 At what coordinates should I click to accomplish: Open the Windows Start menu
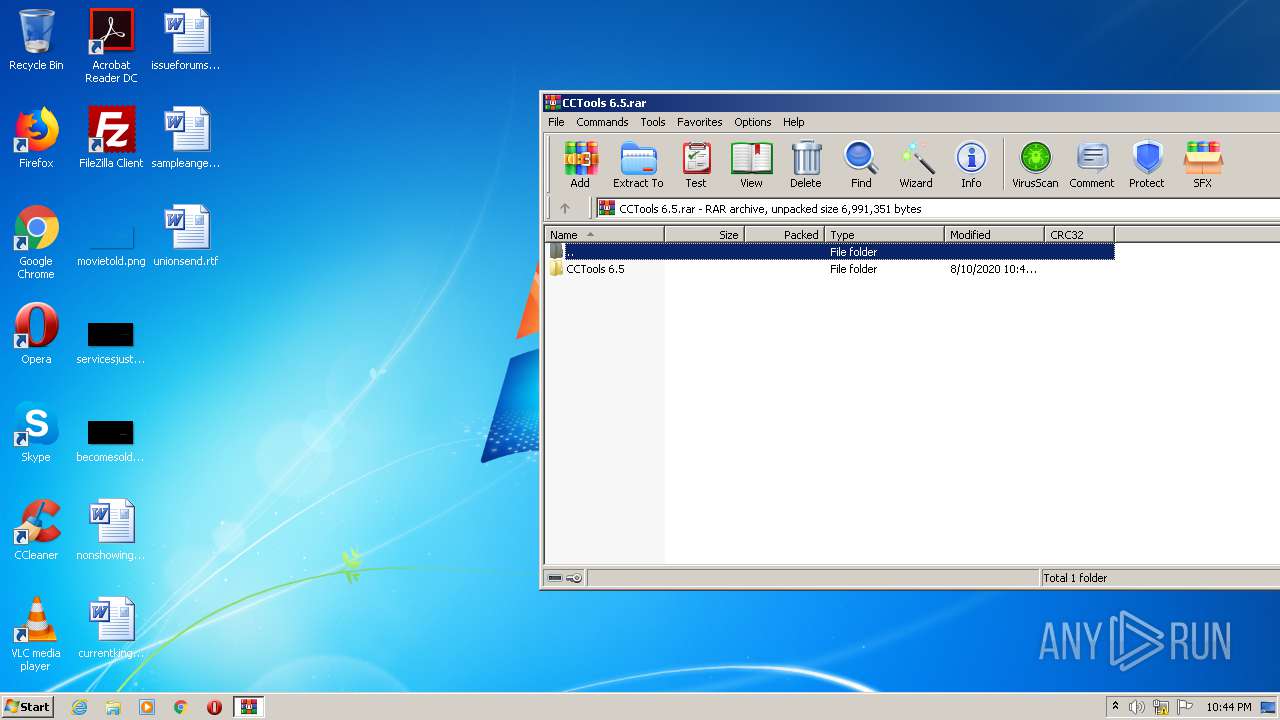[28, 706]
